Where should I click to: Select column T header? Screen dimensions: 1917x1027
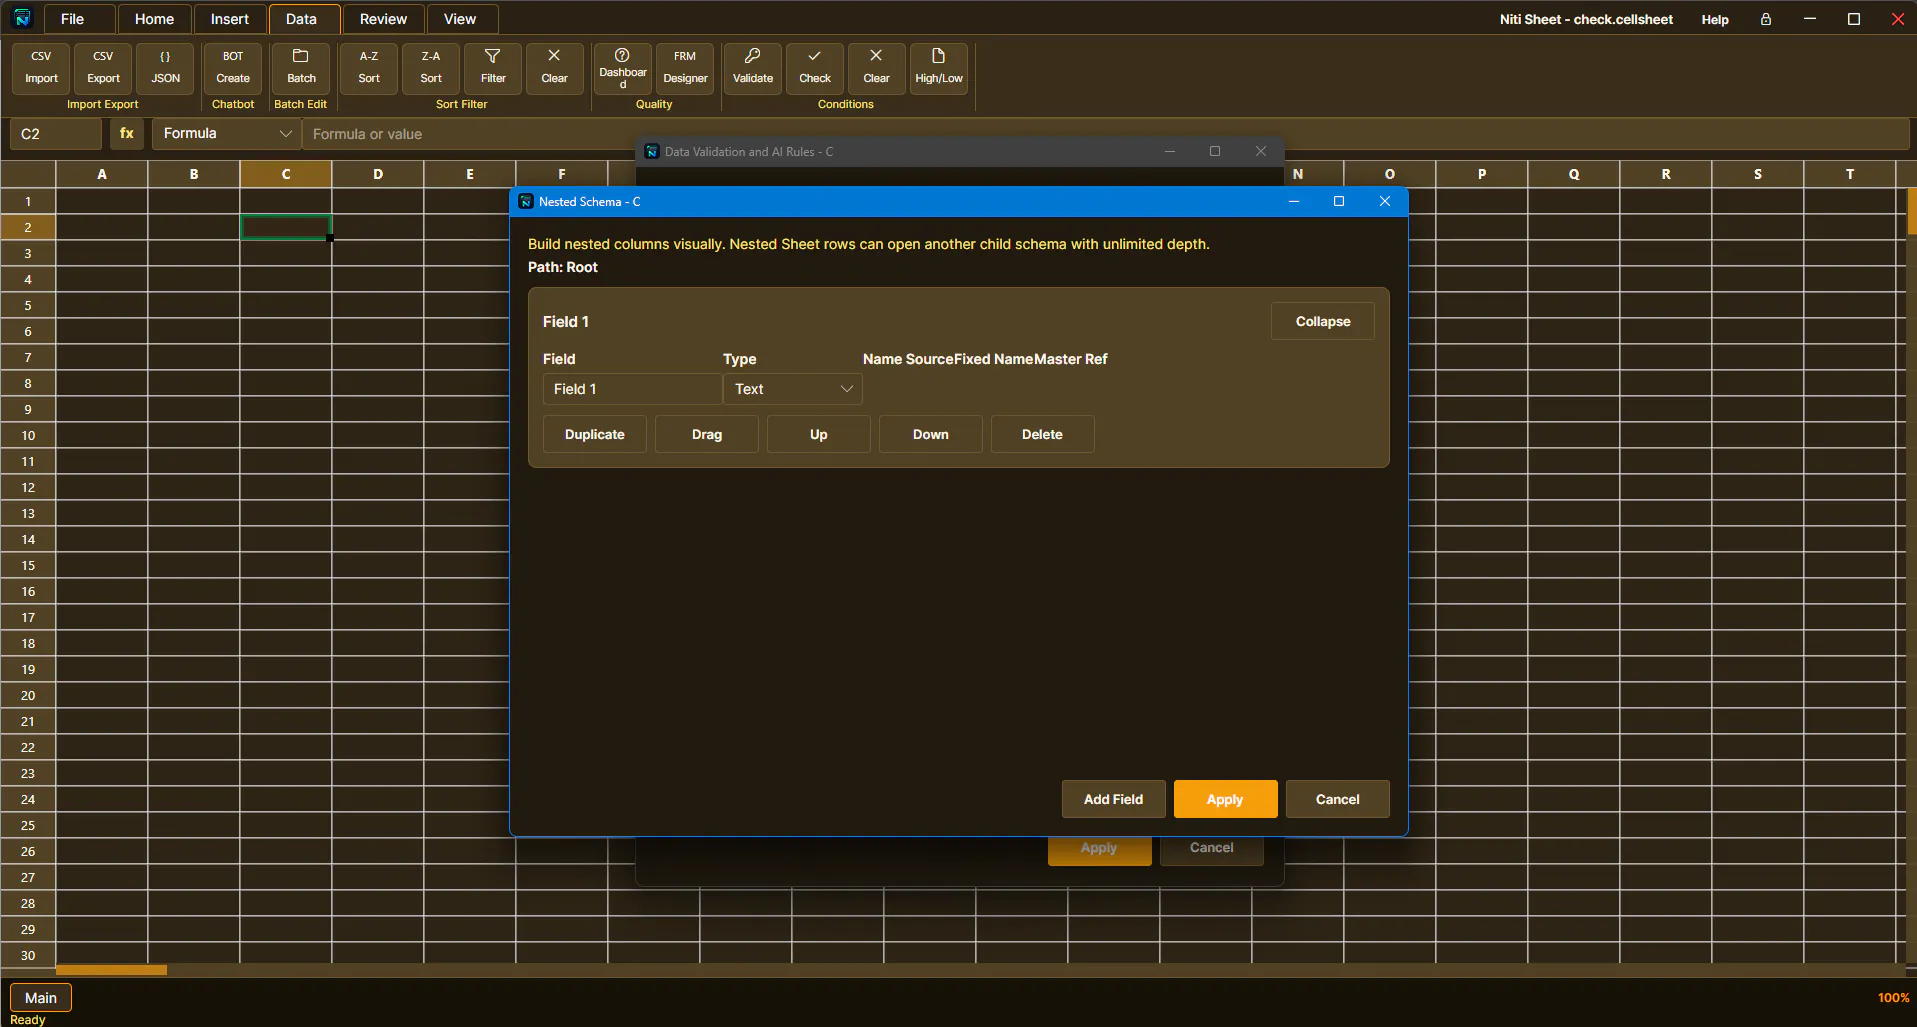pyautogui.click(x=1850, y=174)
